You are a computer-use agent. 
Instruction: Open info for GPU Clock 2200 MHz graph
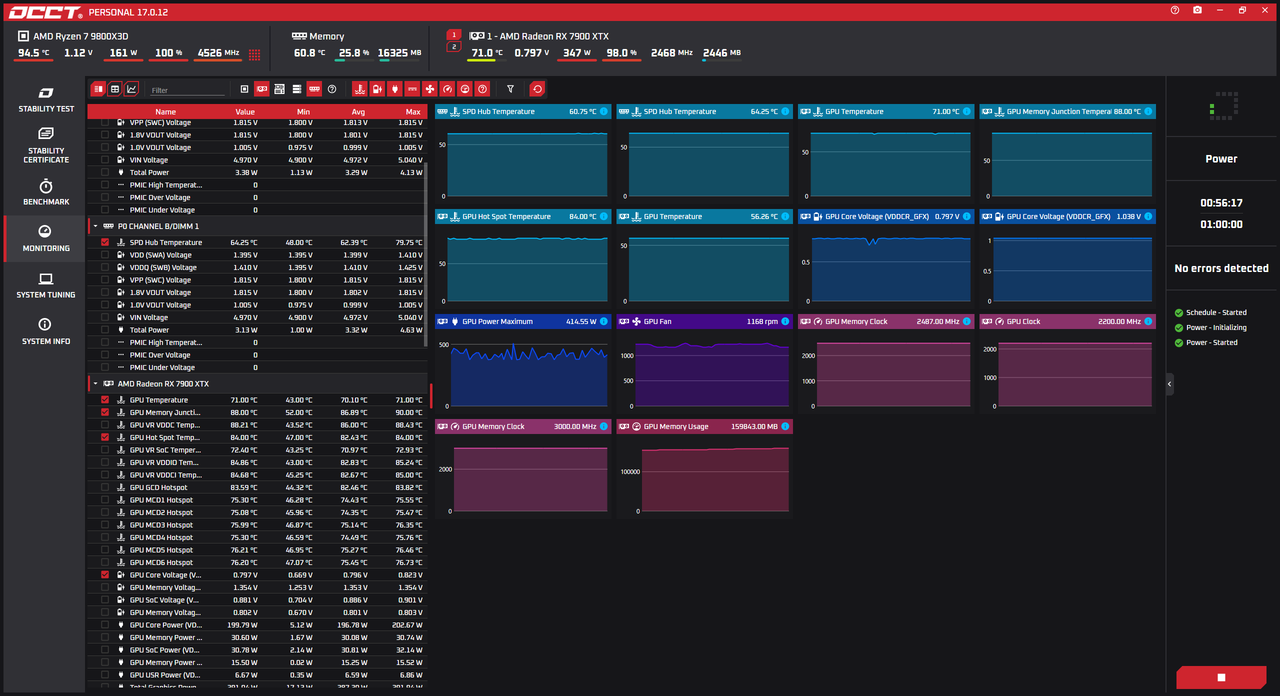click(x=1148, y=322)
